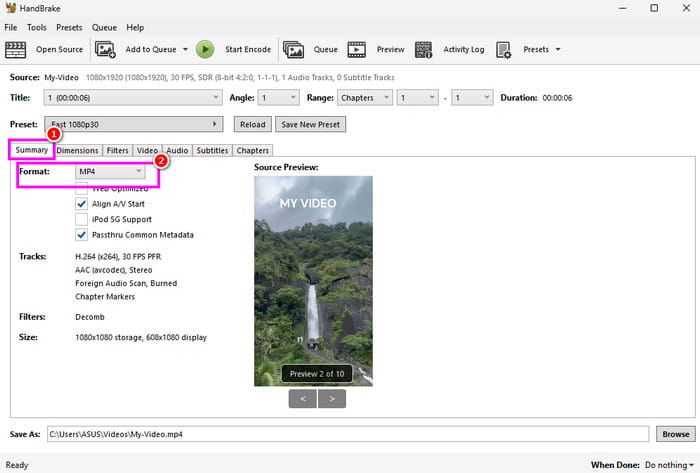Enable iPod 5G Support checkbox
Image resolution: width=700 pixels, height=473 pixels.
point(81,220)
